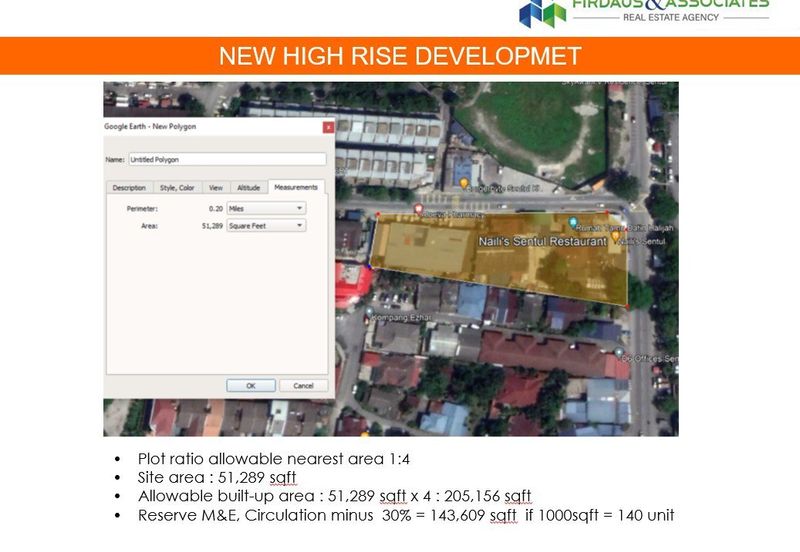The height and width of the screenshot is (552, 800).
Task: Open the Area units dropdown (Square Feet)
Action: [265, 226]
